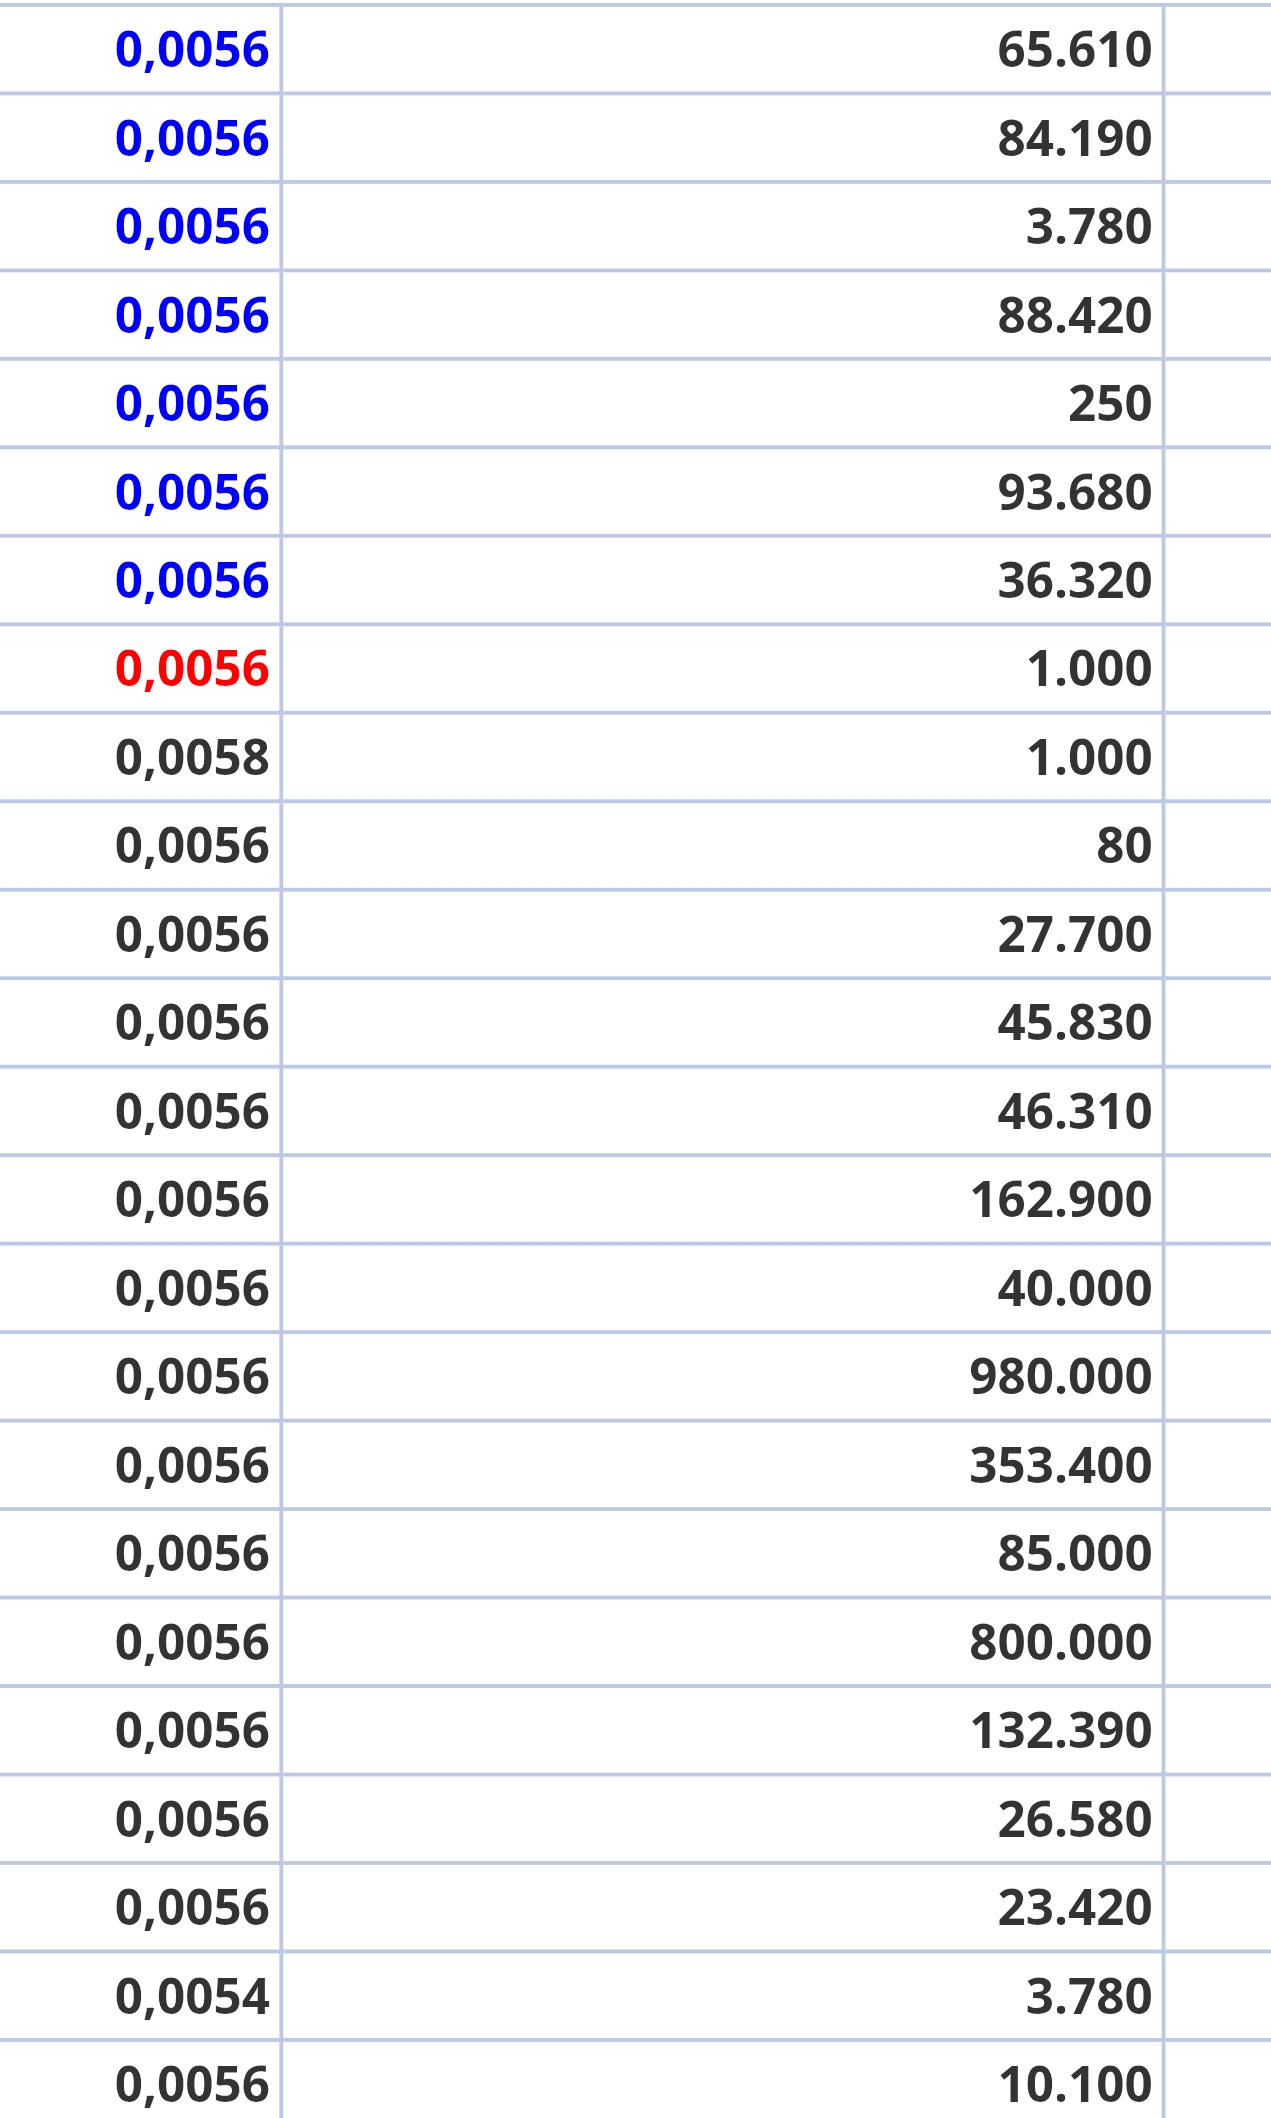Click the cell showing 80
This screenshot has height=2118, width=1271.
click(x=1123, y=845)
